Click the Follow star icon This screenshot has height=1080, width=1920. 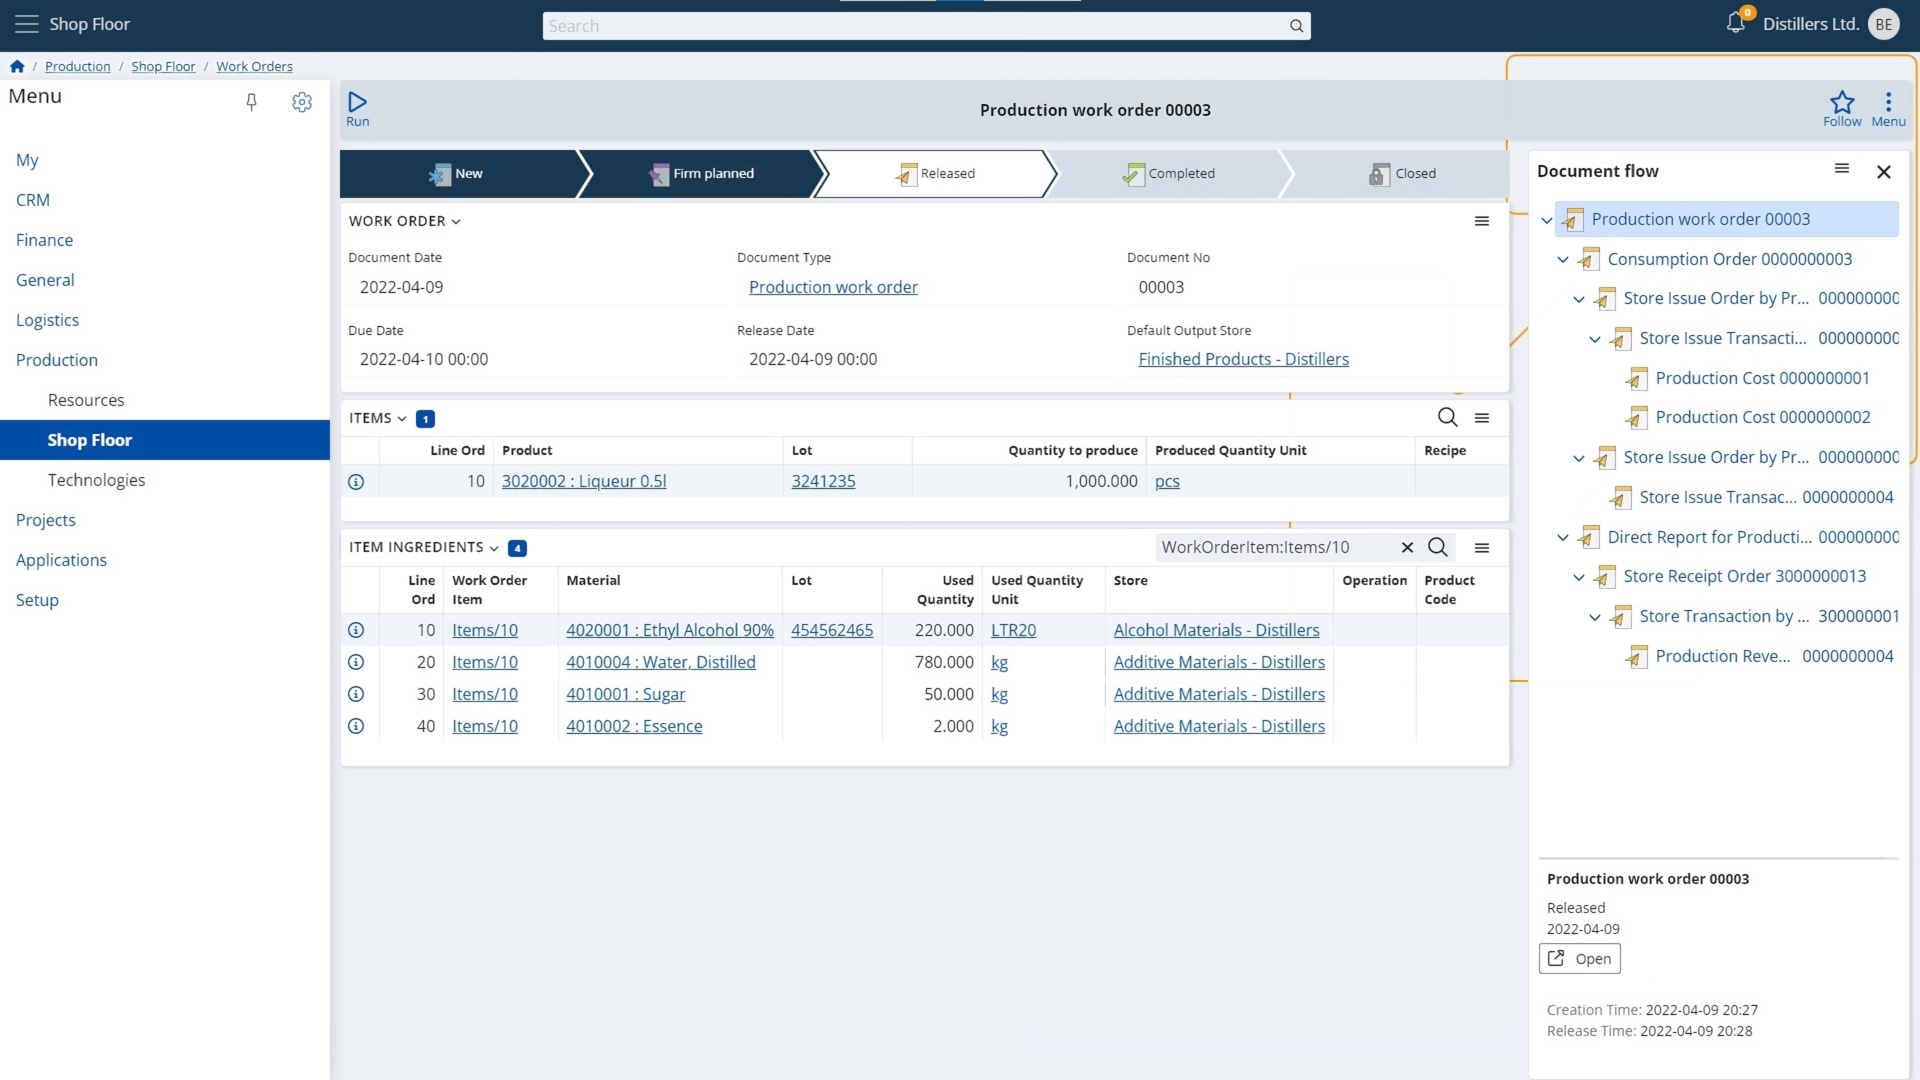tap(1842, 103)
